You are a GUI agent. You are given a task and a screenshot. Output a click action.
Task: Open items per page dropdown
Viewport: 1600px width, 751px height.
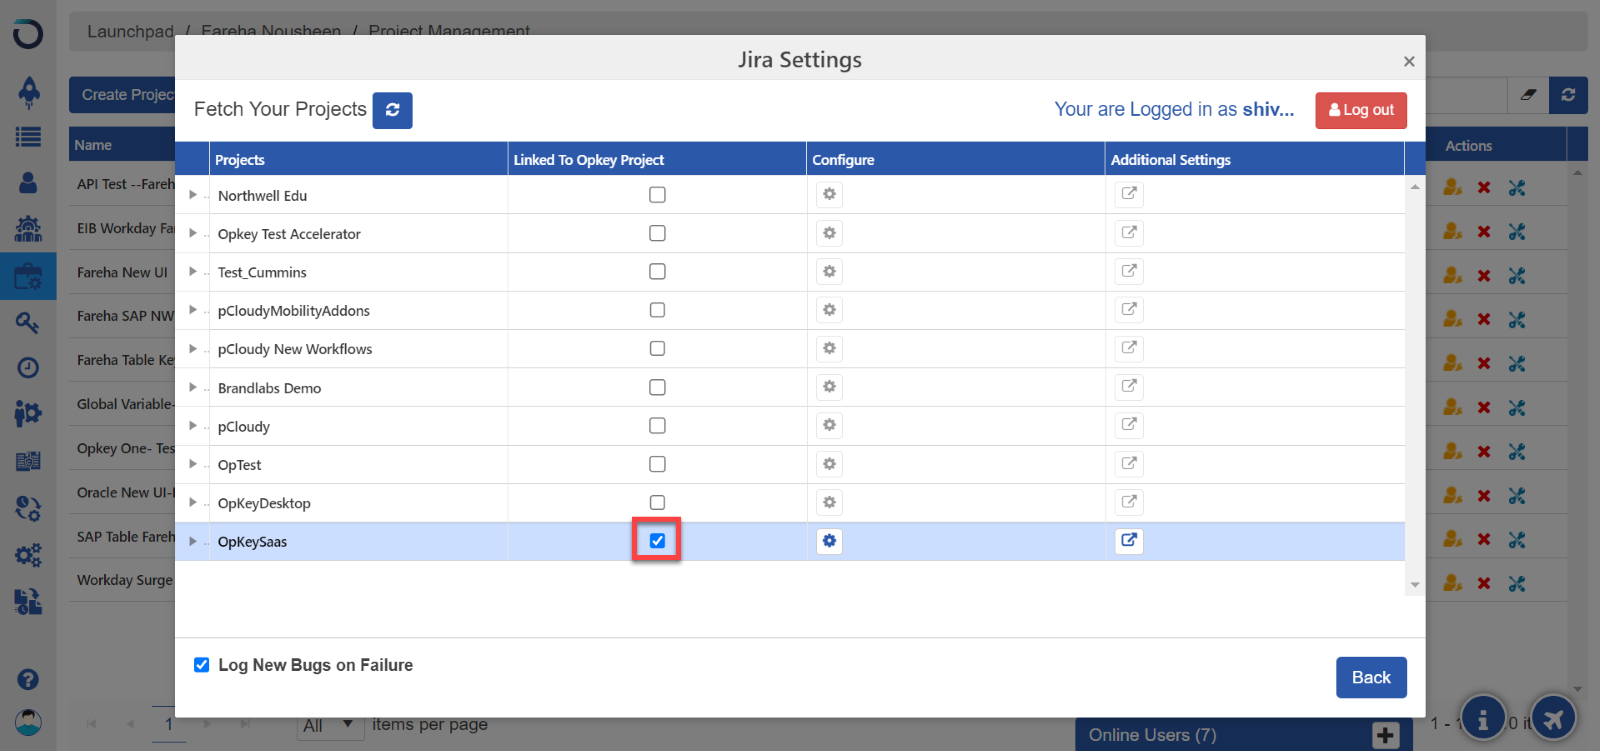331,725
